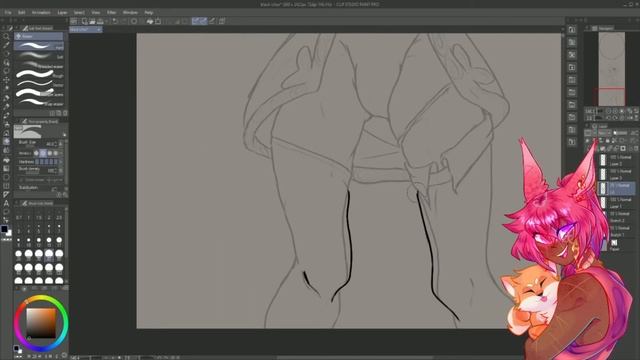The width and height of the screenshot is (640, 360).
Task: Select the Frame border tool icon
Action: 6,186
